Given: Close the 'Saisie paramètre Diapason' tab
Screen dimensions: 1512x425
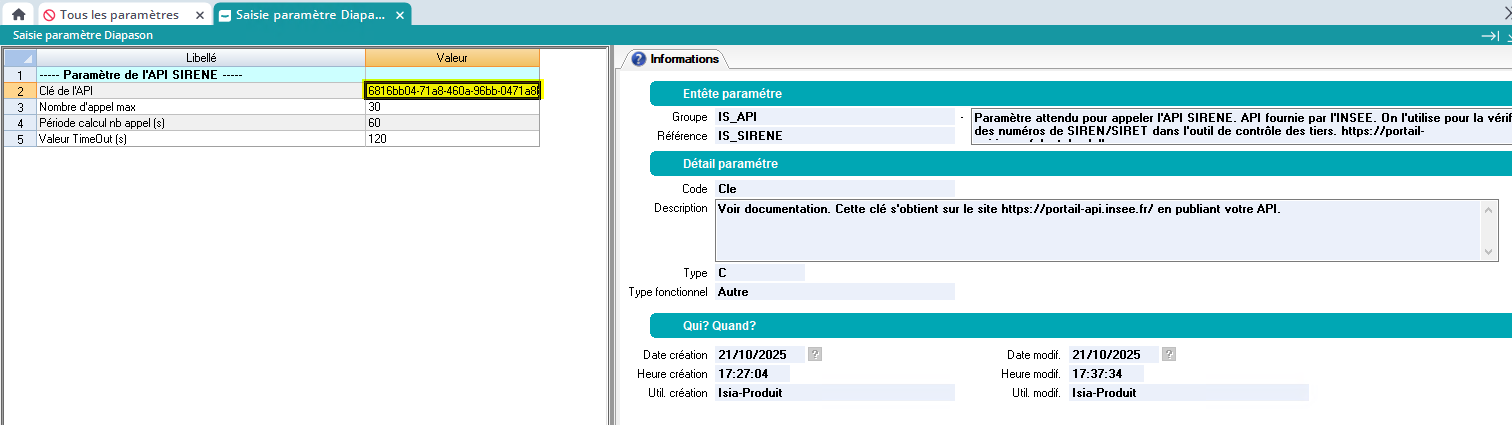Looking at the screenshot, I should click(x=400, y=15).
